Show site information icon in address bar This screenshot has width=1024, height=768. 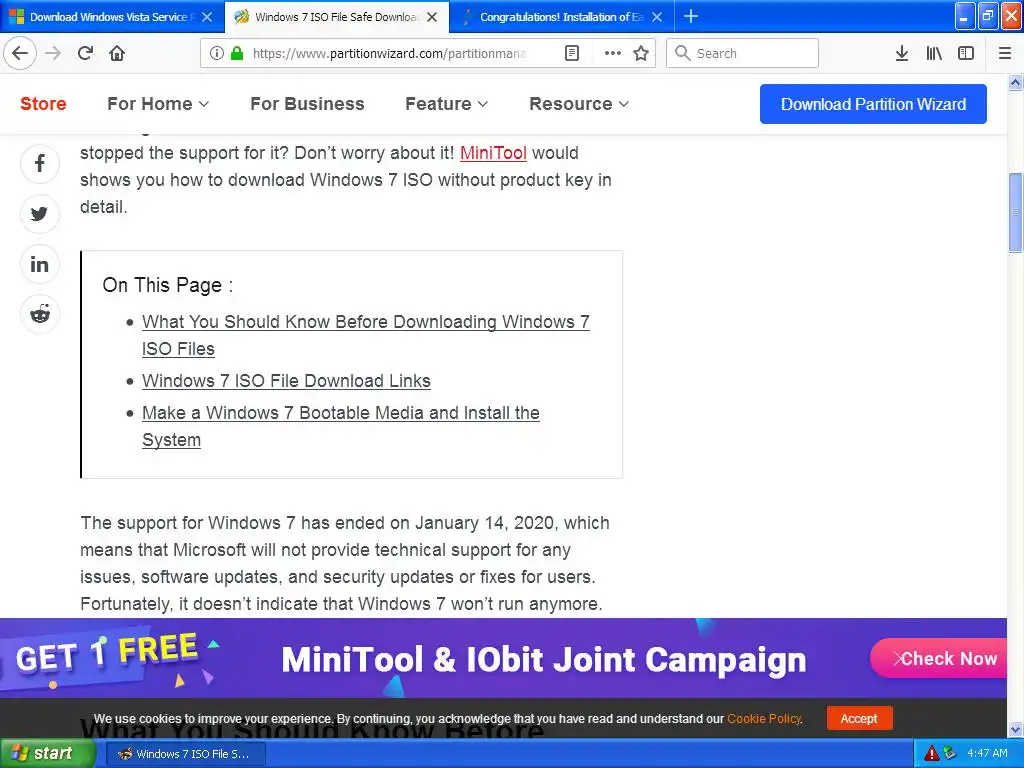pyautogui.click(x=217, y=53)
